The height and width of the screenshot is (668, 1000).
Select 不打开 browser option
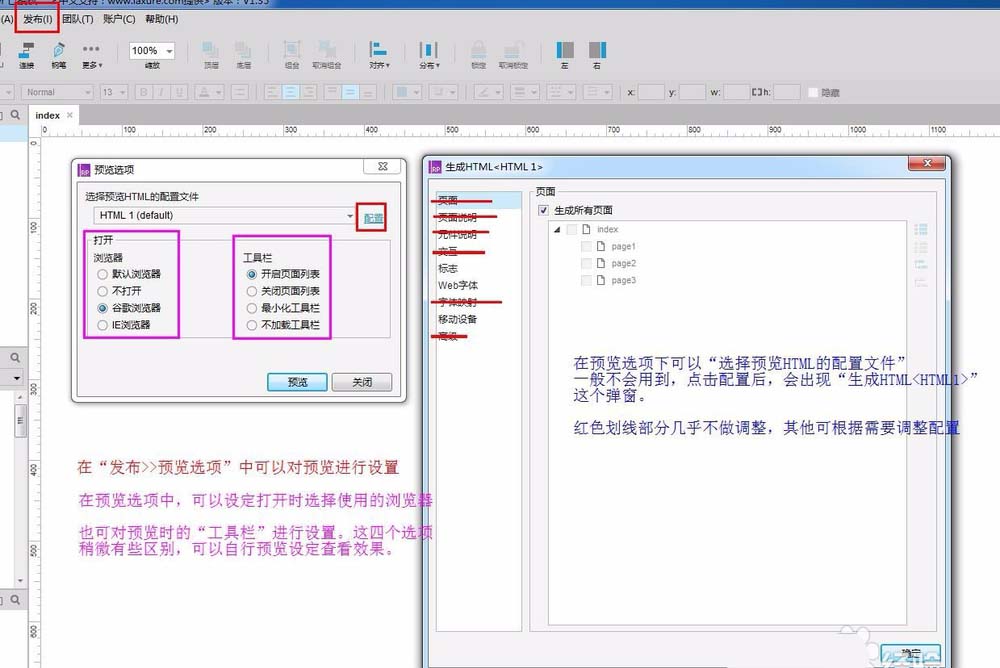[102, 291]
